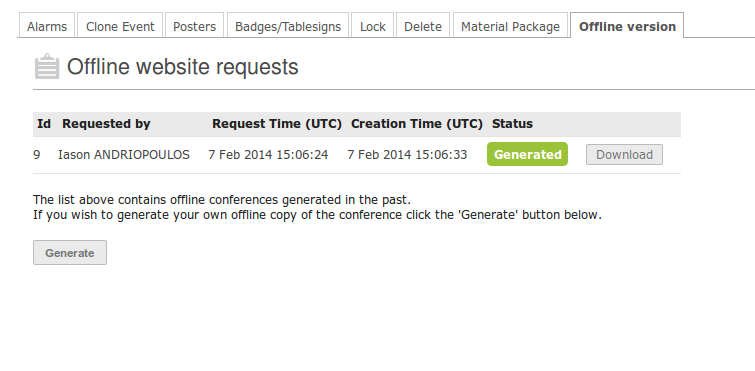Click the clipboard icon beside Offline website requests
The image size is (755, 371).
pos(47,66)
